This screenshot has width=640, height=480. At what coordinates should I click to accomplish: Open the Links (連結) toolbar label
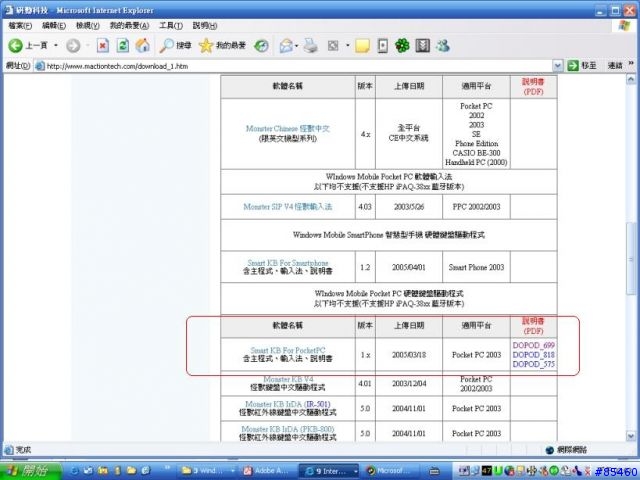[x=615, y=65]
